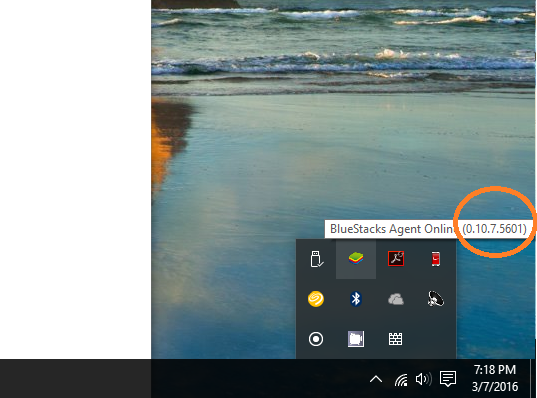Open the Bluetooth devices tray icon

[x=356, y=299]
